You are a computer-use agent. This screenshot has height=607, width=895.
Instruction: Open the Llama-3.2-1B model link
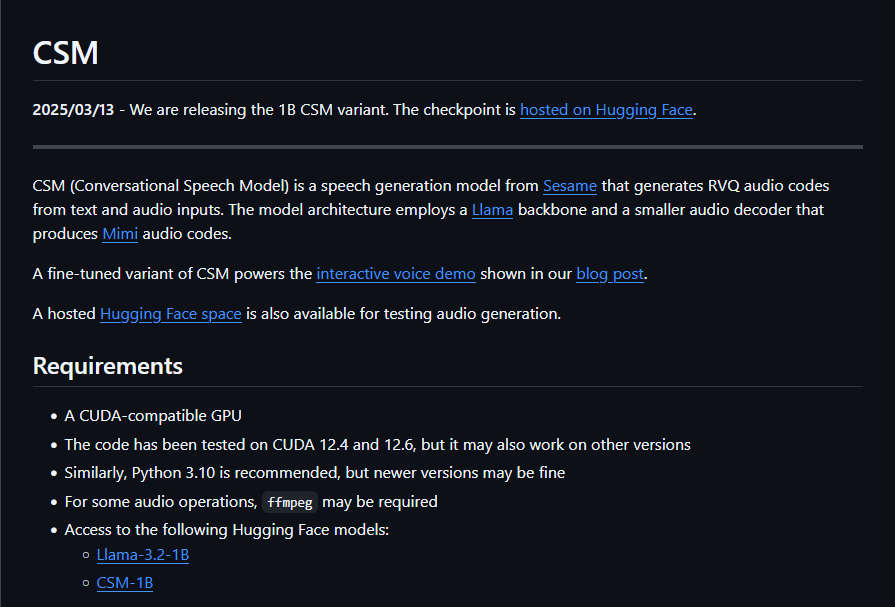[143, 554]
